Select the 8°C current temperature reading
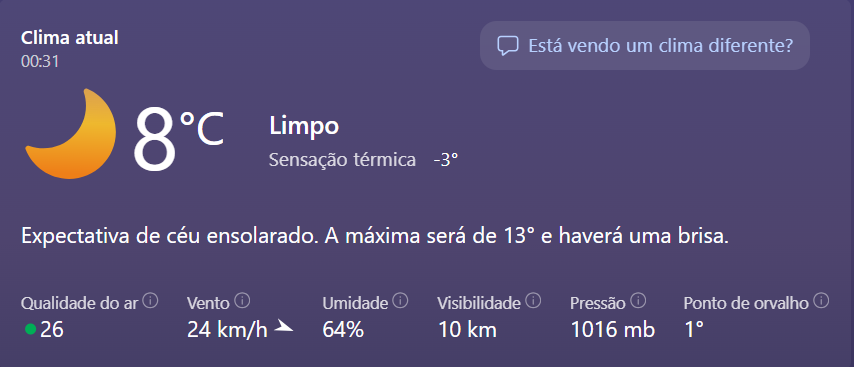Screen dimensions: 854x367 pos(179,136)
